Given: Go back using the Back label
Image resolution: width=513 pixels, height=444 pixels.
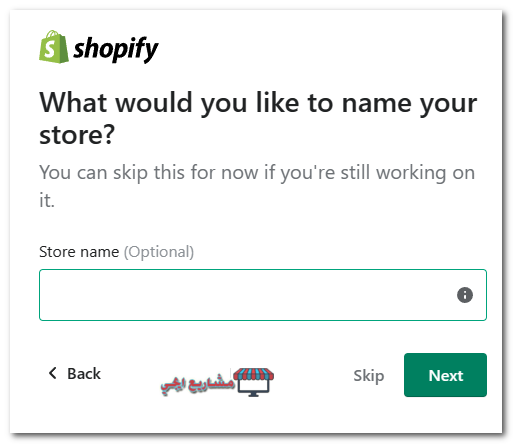Looking at the screenshot, I should [84, 373].
